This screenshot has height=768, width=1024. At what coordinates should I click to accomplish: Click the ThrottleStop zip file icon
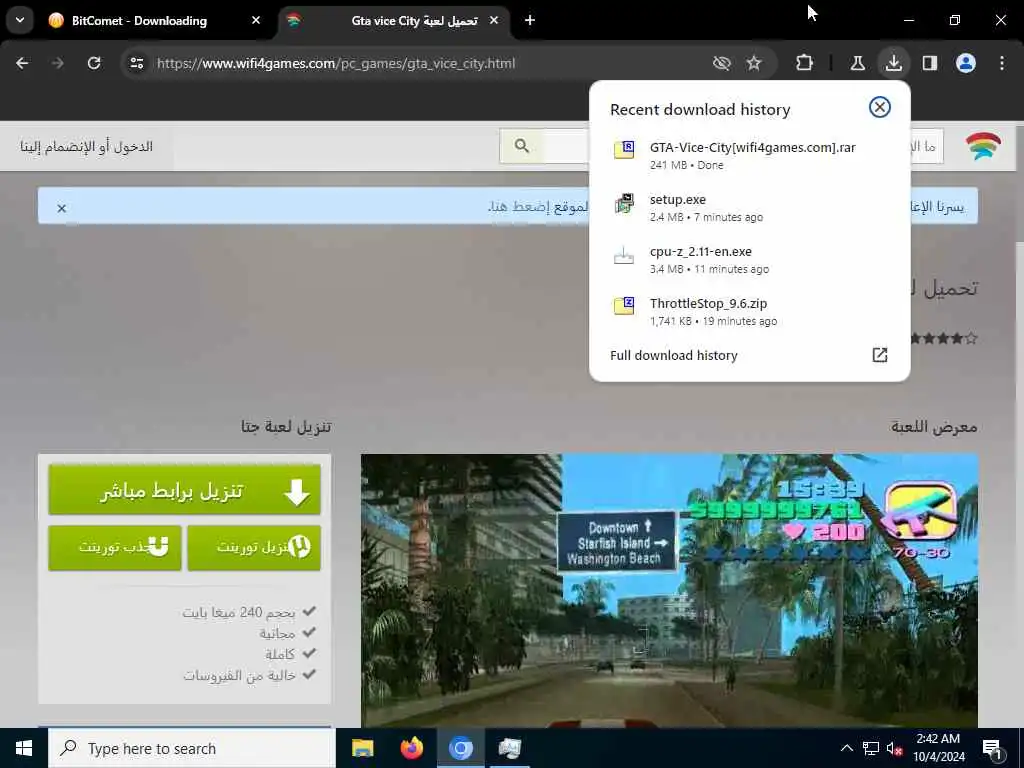coord(624,306)
